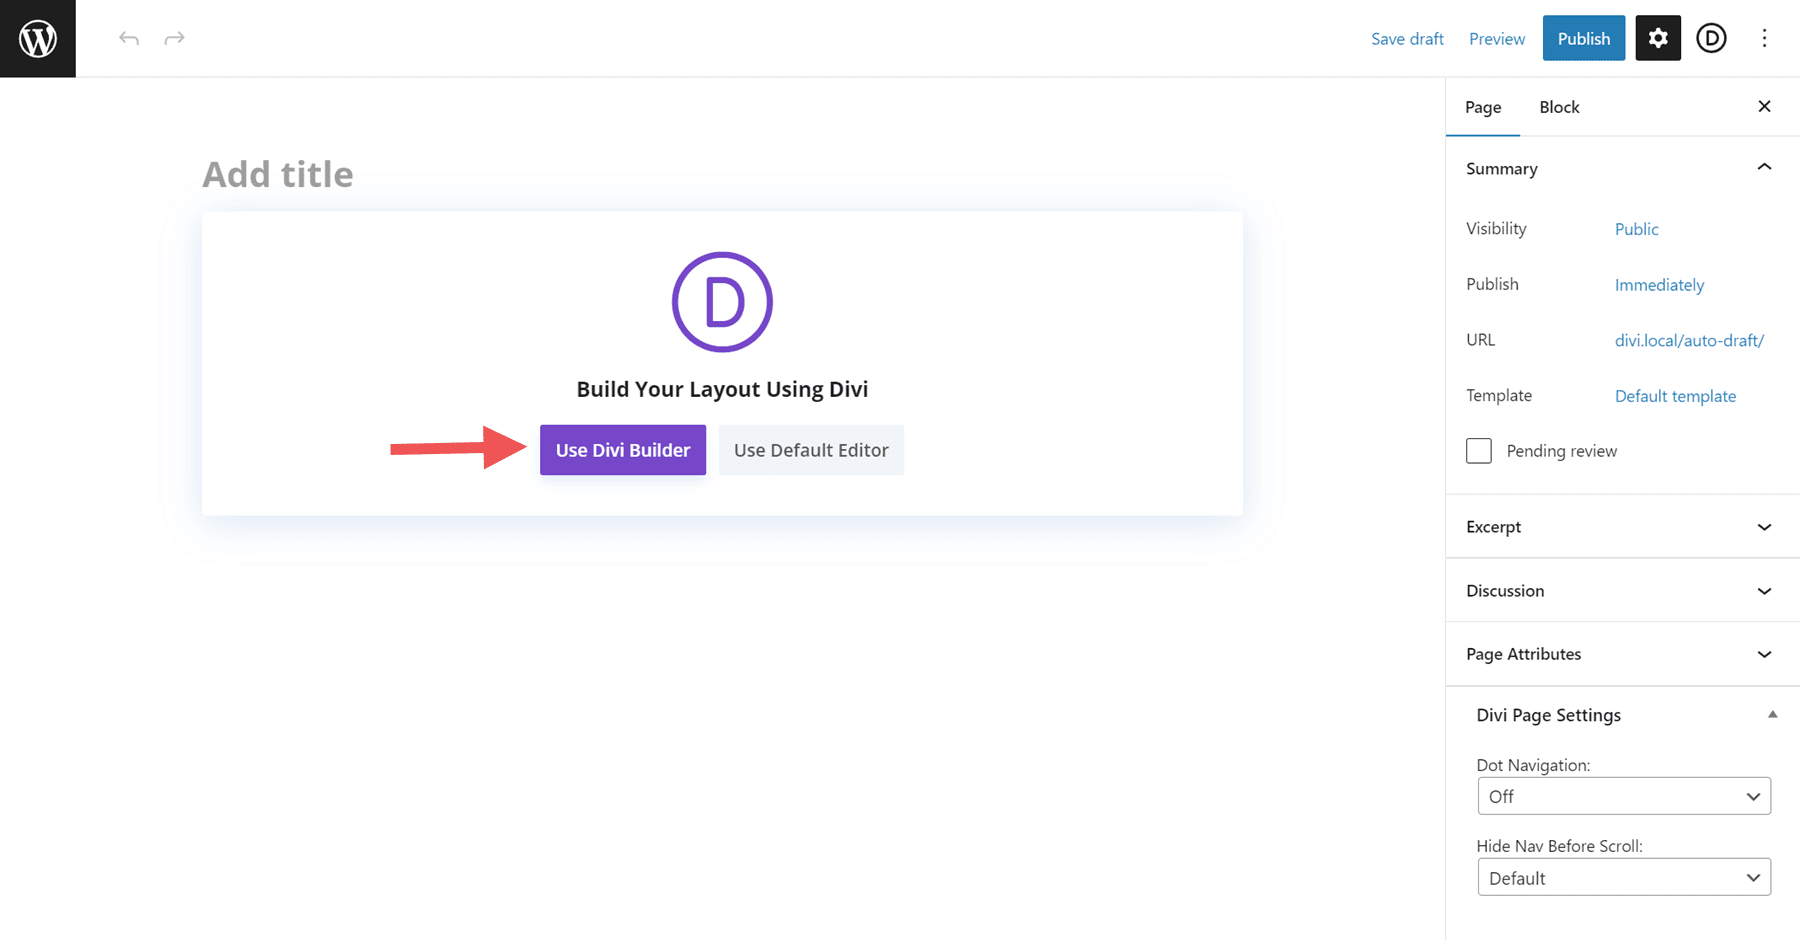Check the Pending review checkbox

click(x=1479, y=451)
